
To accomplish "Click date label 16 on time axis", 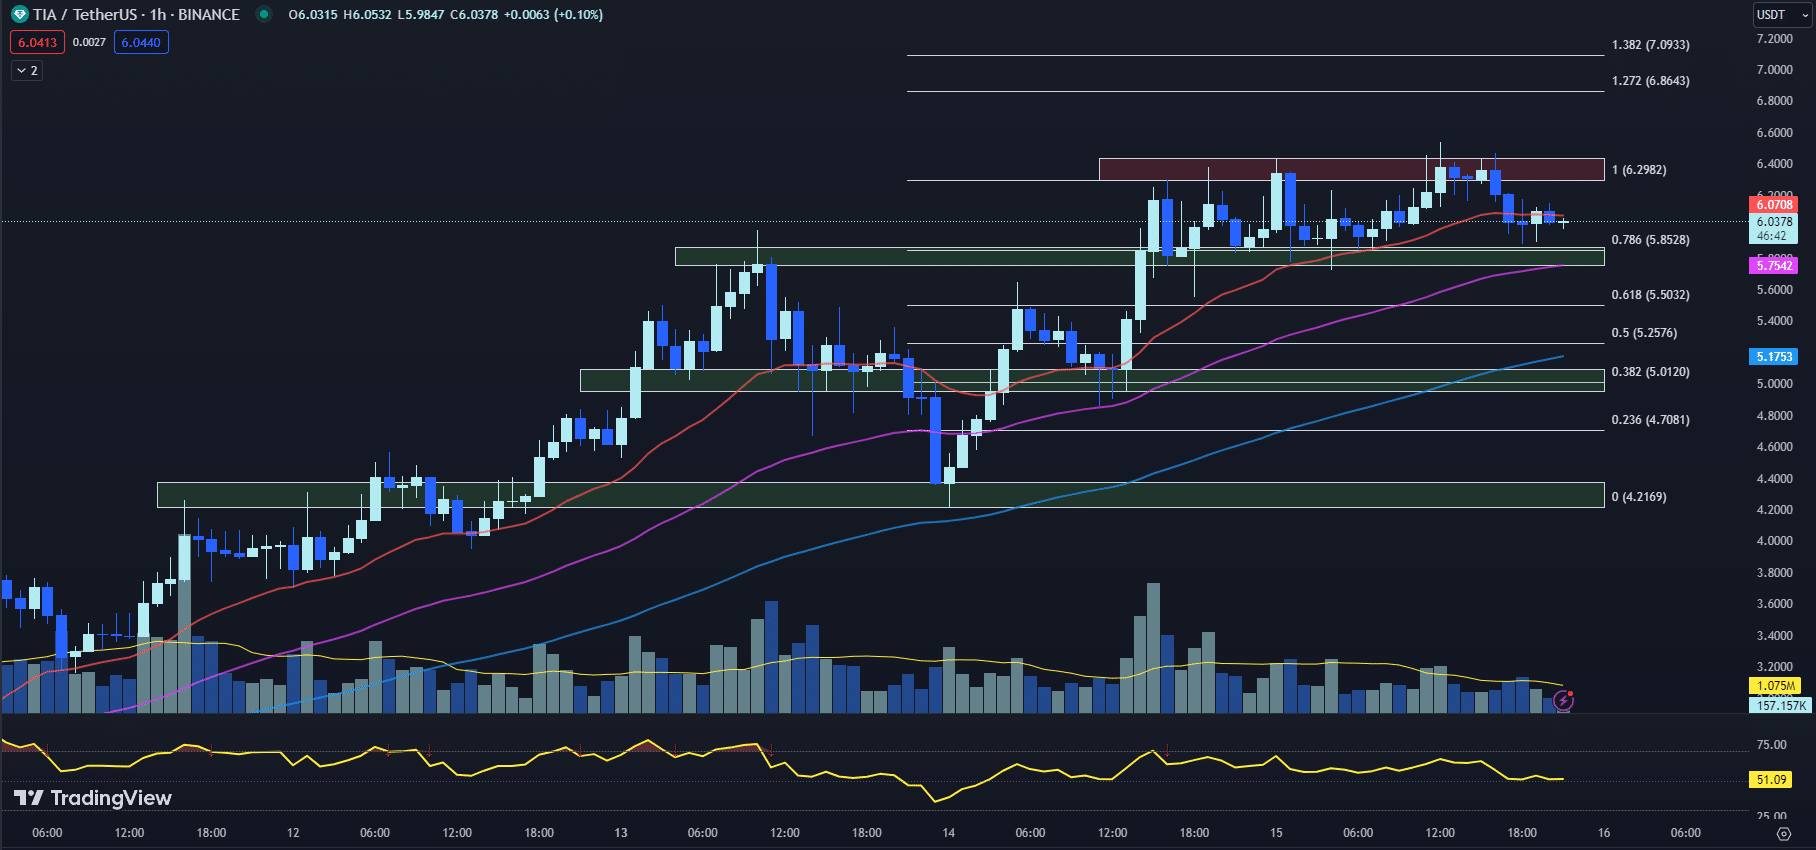I will coord(1604,833).
